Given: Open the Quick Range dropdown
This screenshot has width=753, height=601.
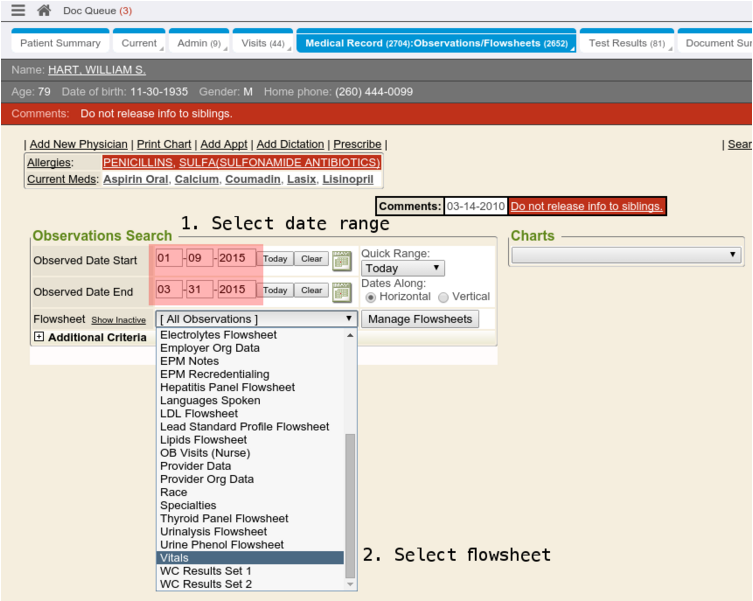Looking at the screenshot, I should tap(403, 269).
